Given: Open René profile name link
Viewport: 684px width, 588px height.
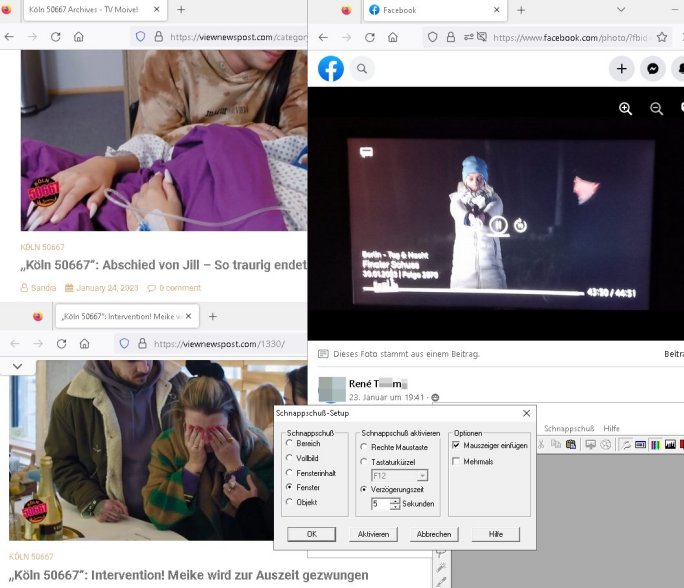Looking at the screenshot, I should click(377, 384).
